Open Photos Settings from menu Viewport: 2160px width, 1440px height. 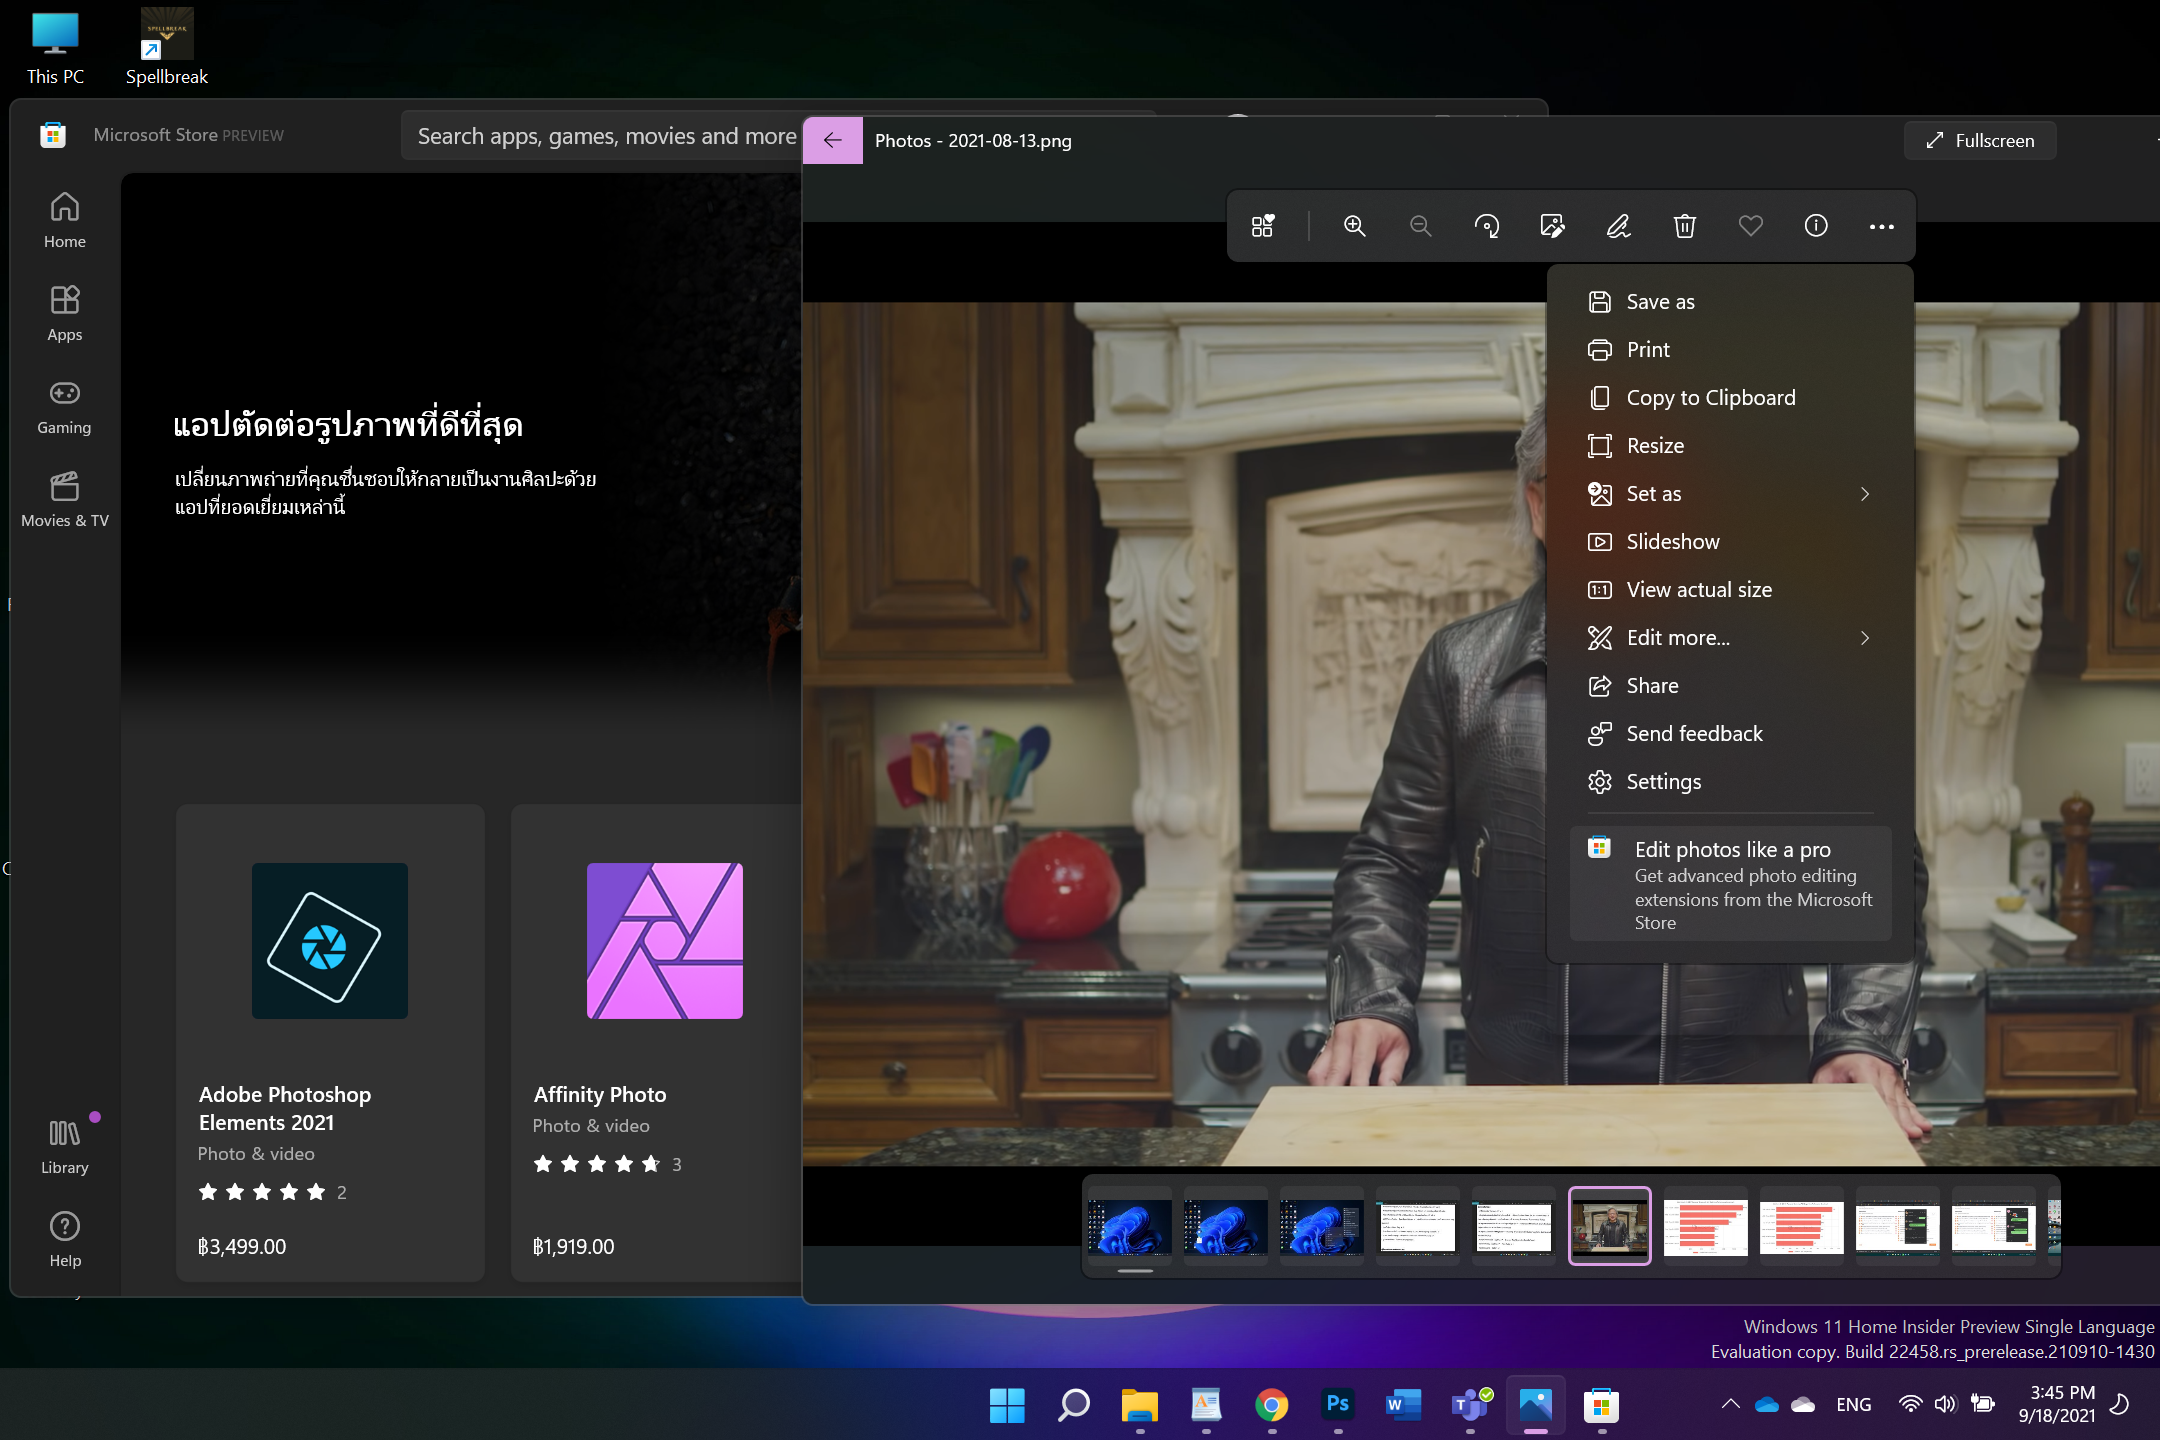1730,782
